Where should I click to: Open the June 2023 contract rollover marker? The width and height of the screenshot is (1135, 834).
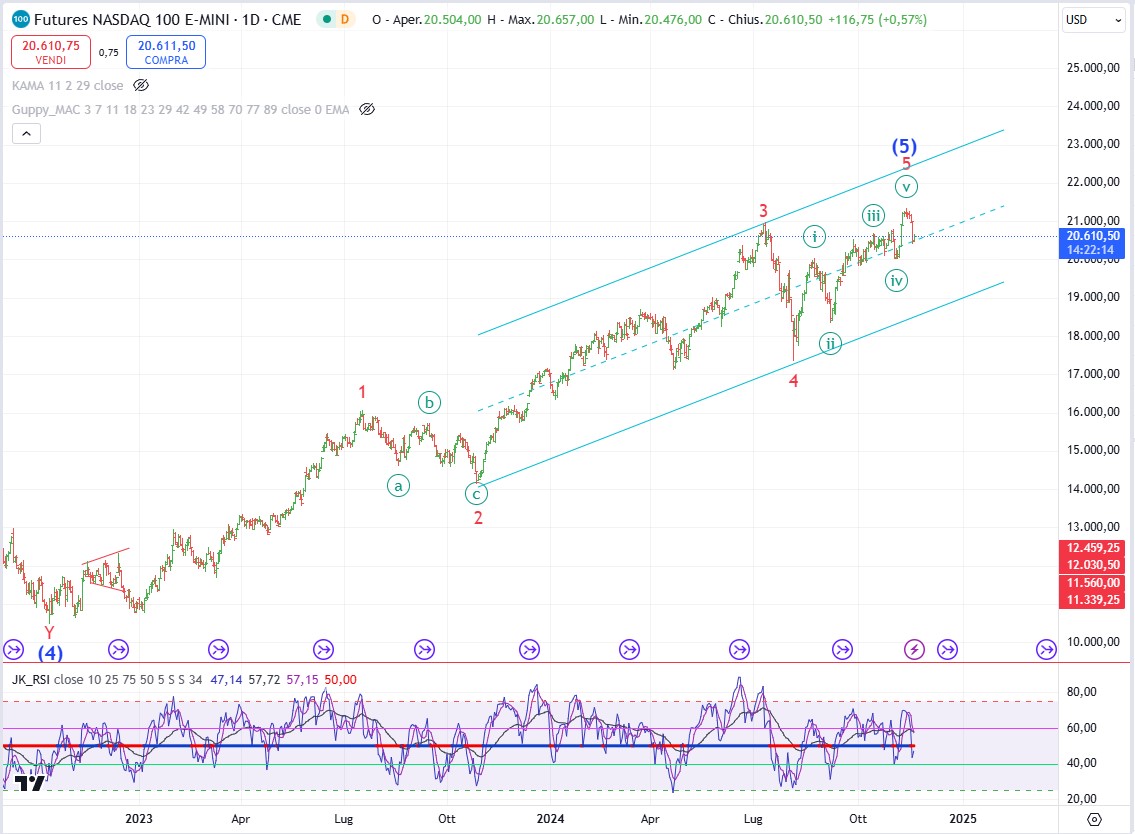coord(324,649)
